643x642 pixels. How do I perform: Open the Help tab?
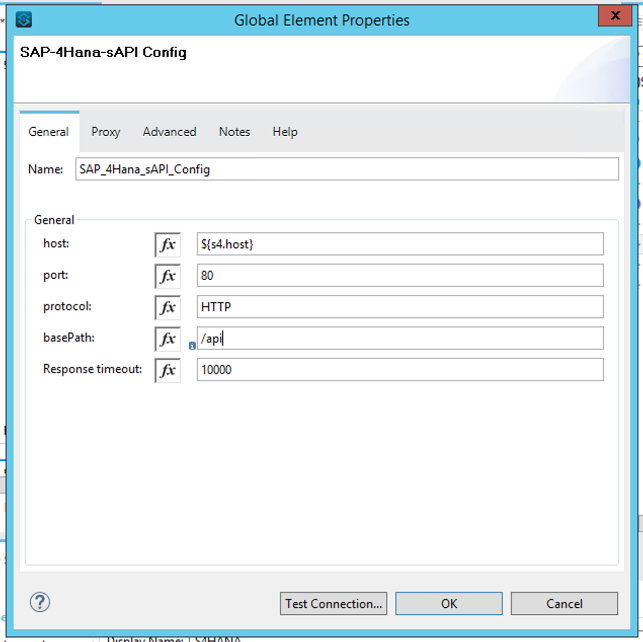click(x=285, y=132)
